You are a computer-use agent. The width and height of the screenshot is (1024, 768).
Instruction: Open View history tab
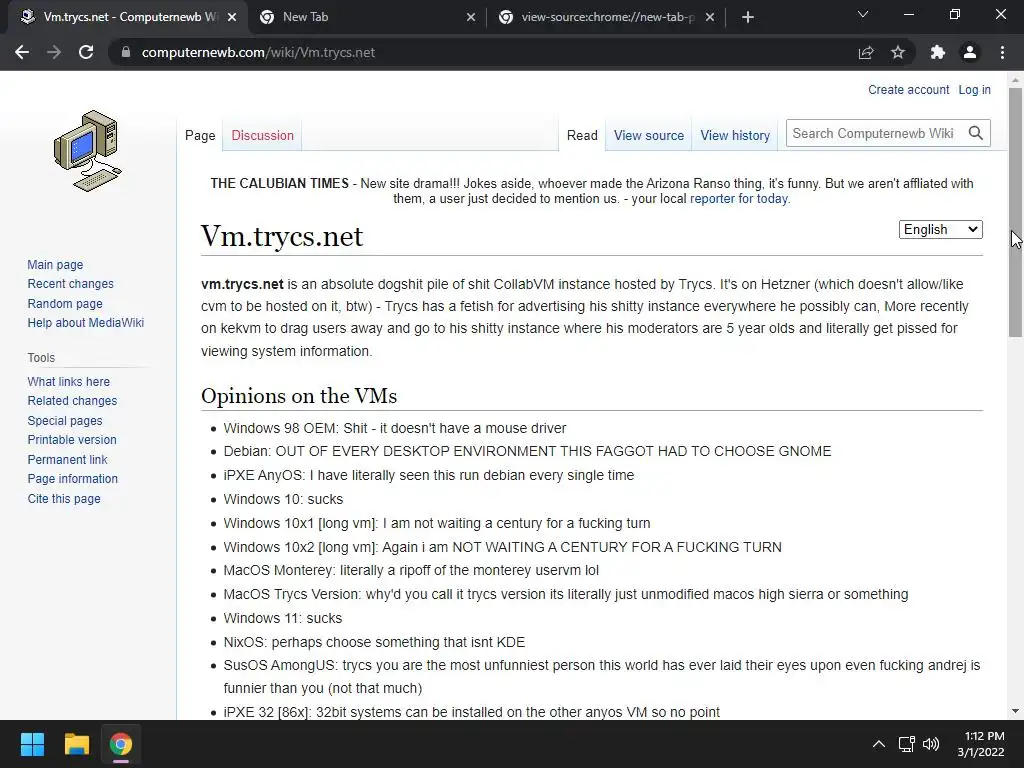[735, 135]
